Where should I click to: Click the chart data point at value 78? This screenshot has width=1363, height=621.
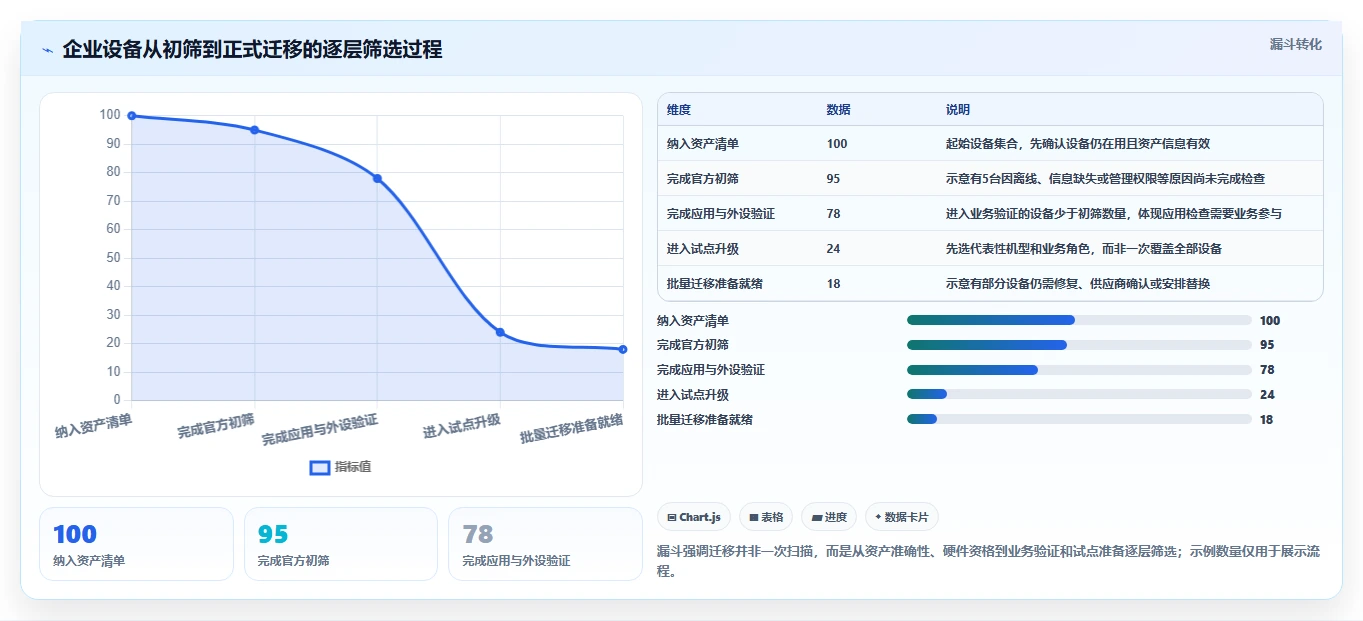point(377,178)
